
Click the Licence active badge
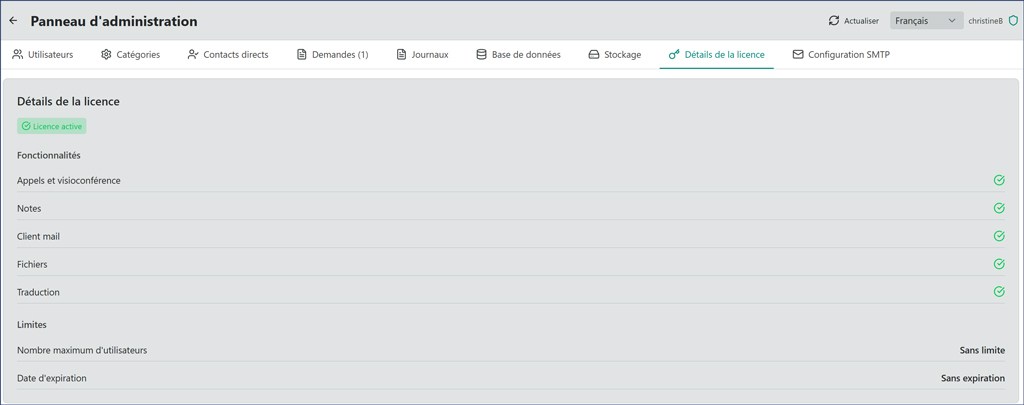click(52, 127)
